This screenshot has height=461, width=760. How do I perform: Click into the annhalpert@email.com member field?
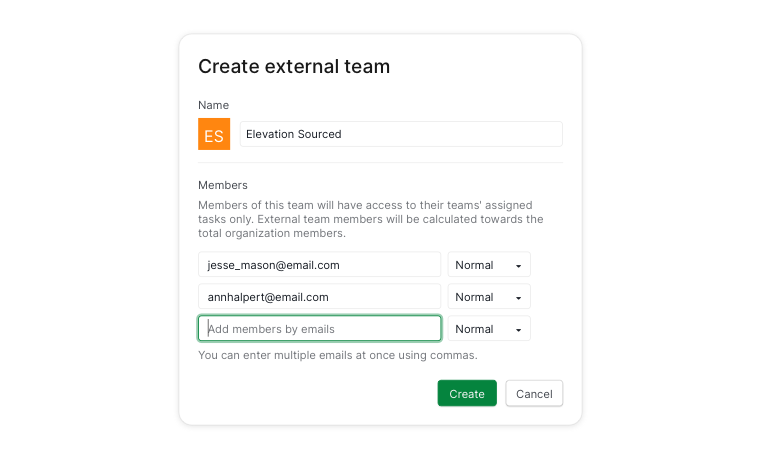tap(319, 297)
